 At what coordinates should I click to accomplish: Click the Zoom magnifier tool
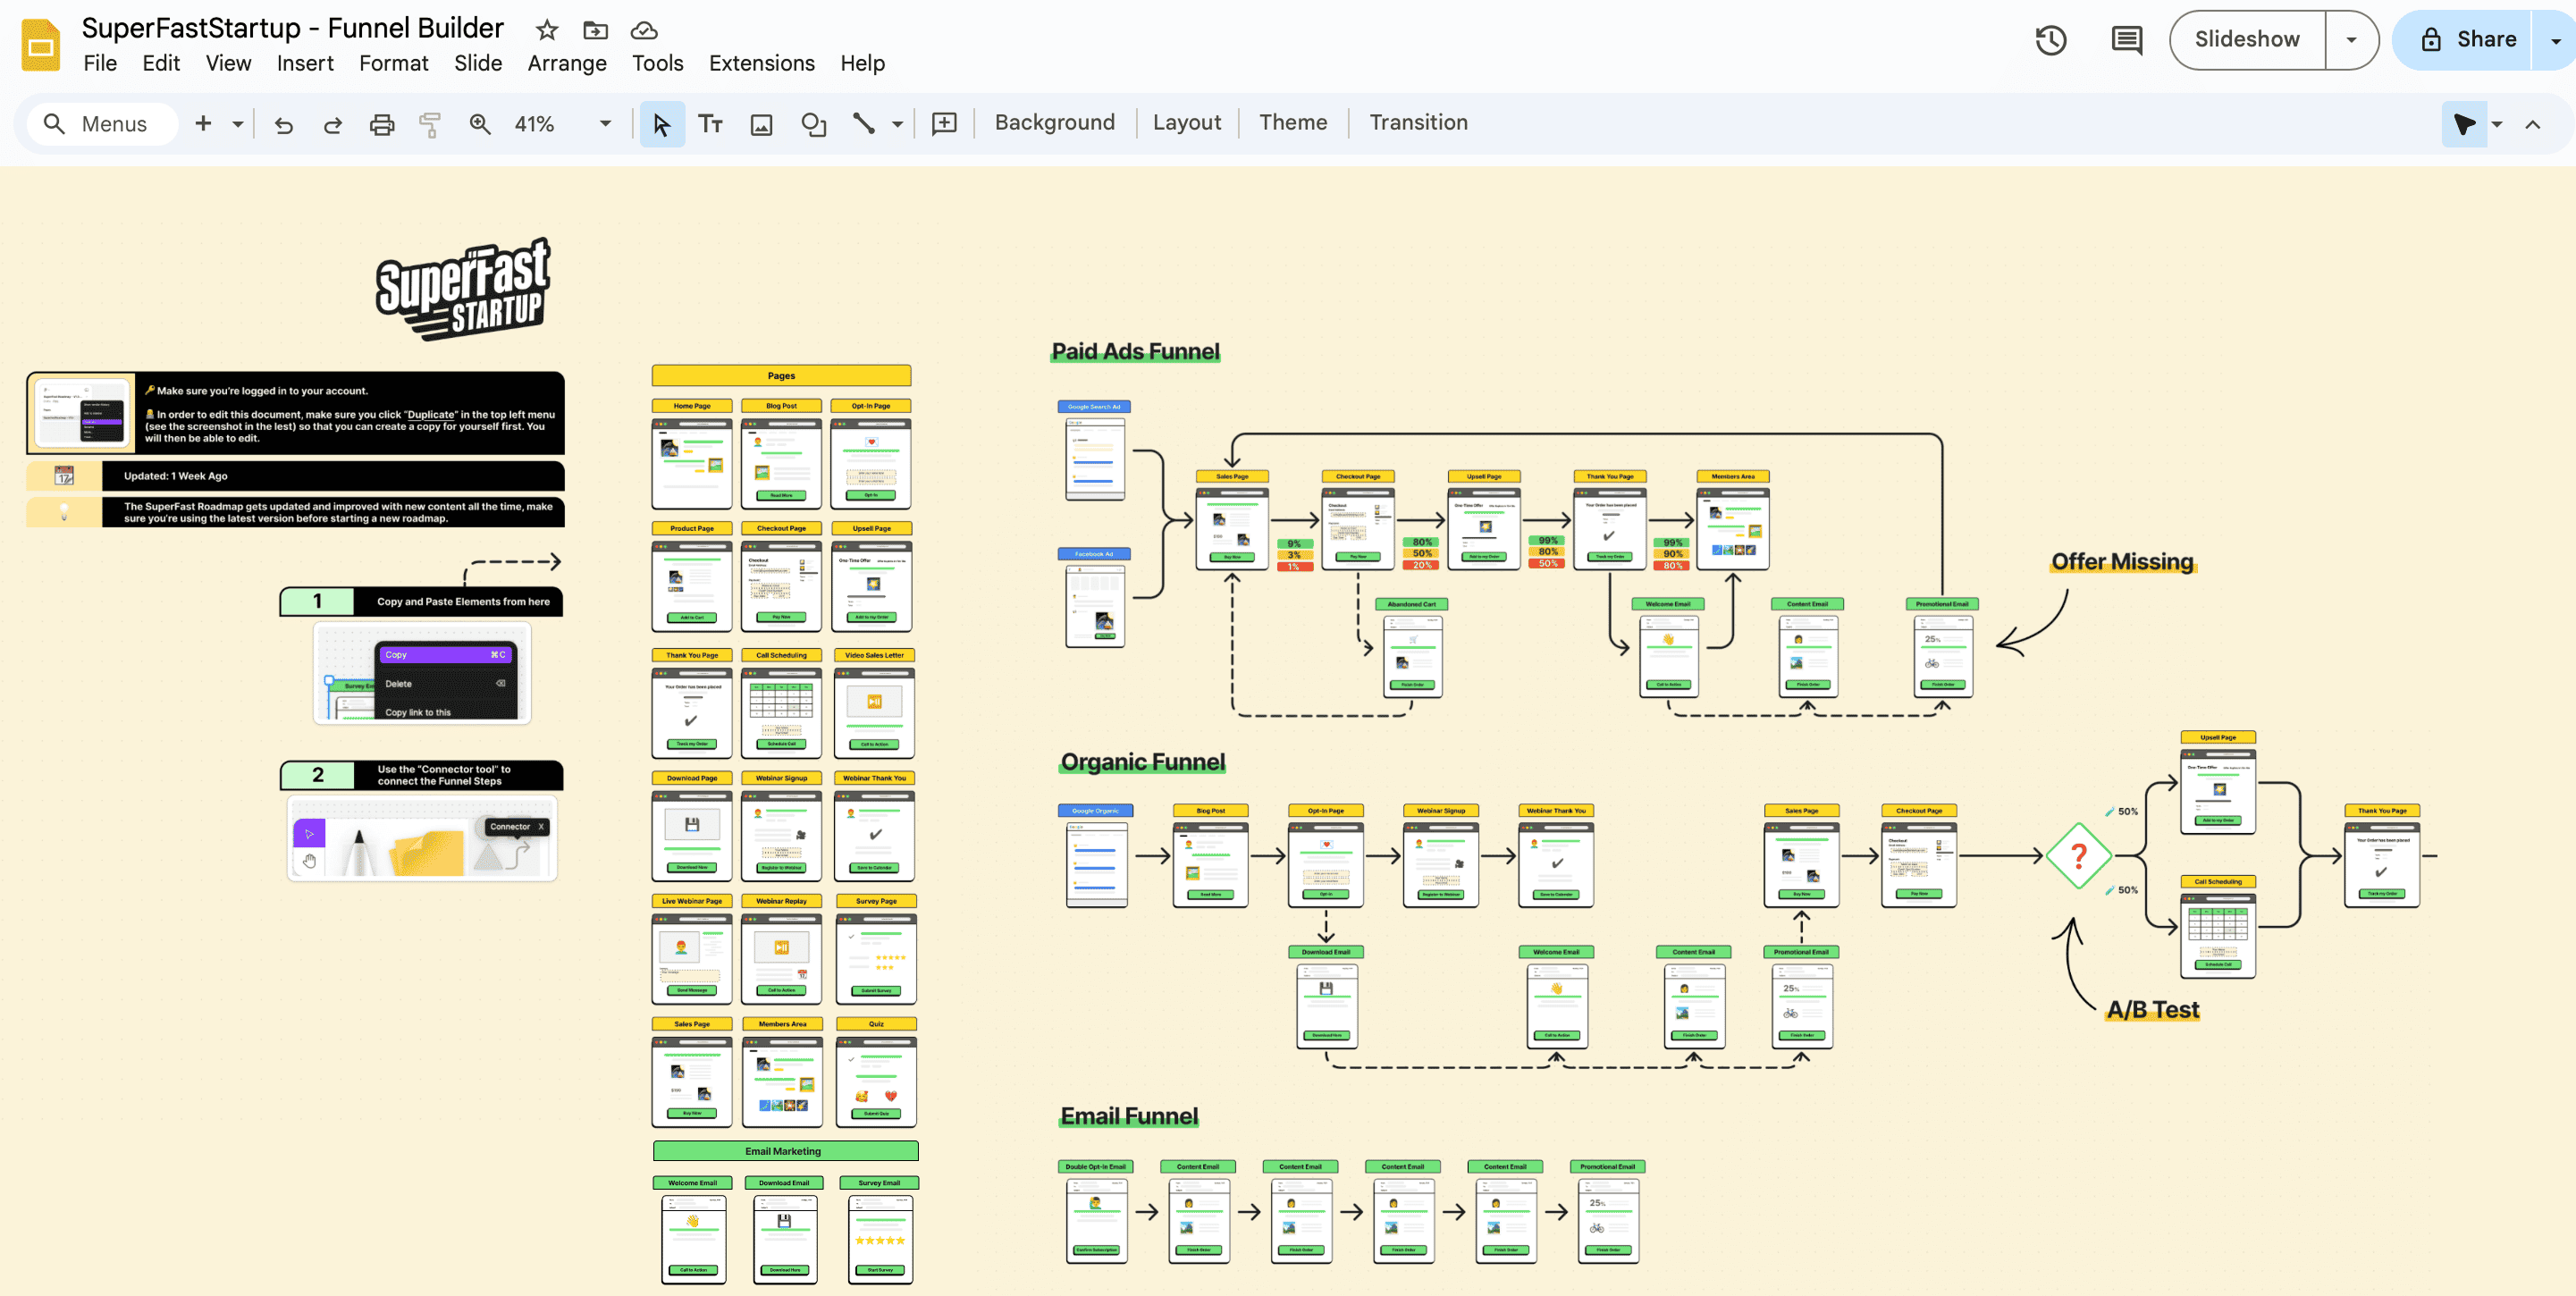[x=480, y=124]
